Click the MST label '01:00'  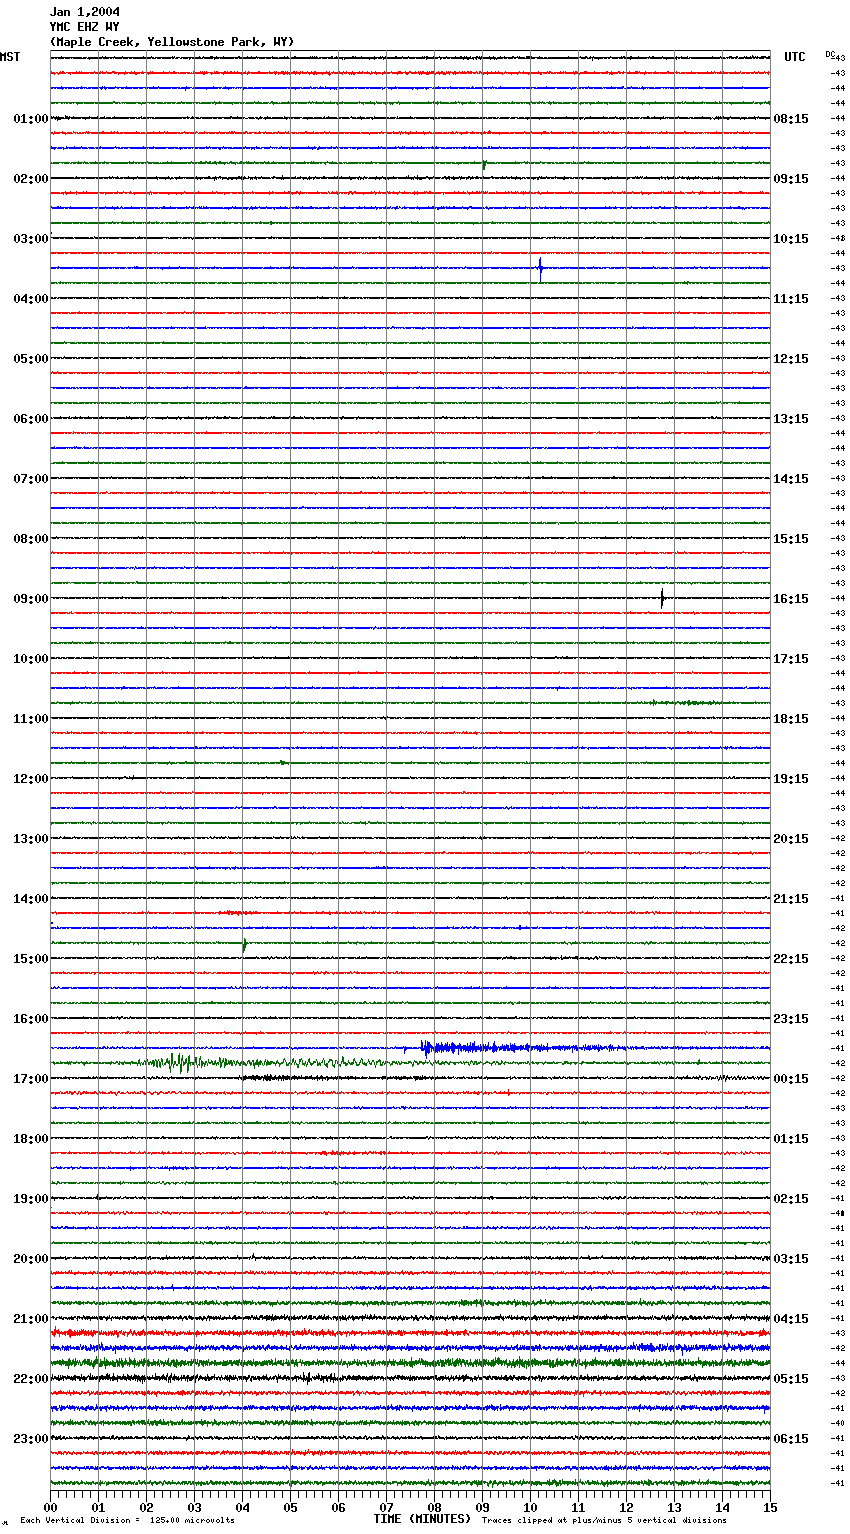tap(31, 119)
